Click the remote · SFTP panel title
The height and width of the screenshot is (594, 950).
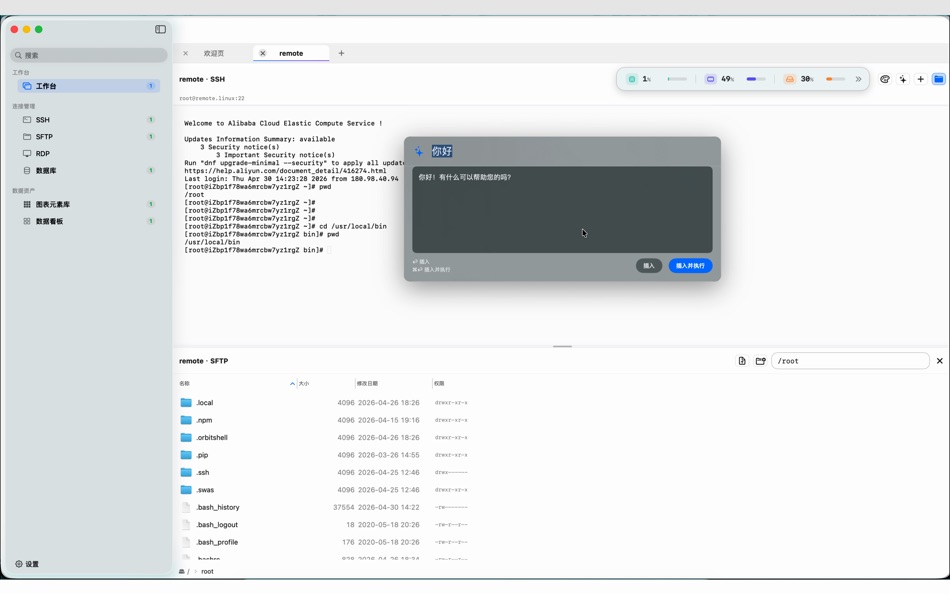[204, 361]
